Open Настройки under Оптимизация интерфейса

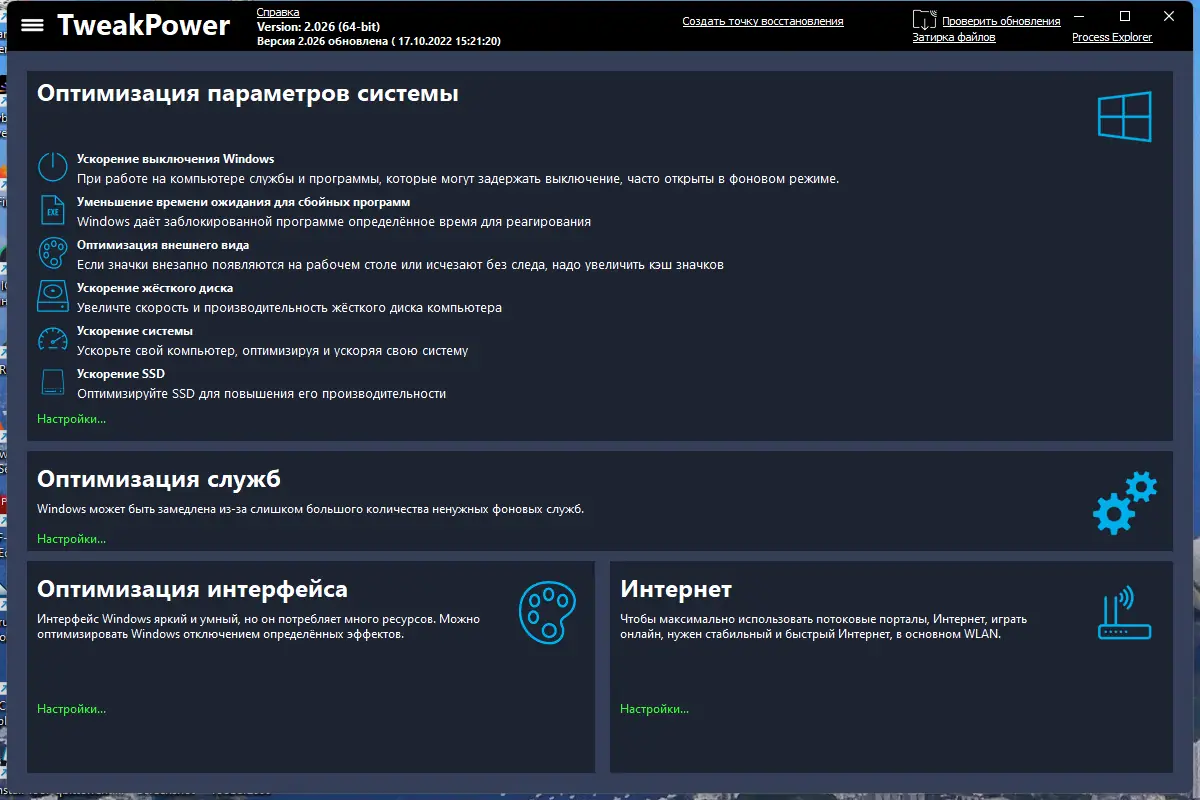(x=71, y=709)
